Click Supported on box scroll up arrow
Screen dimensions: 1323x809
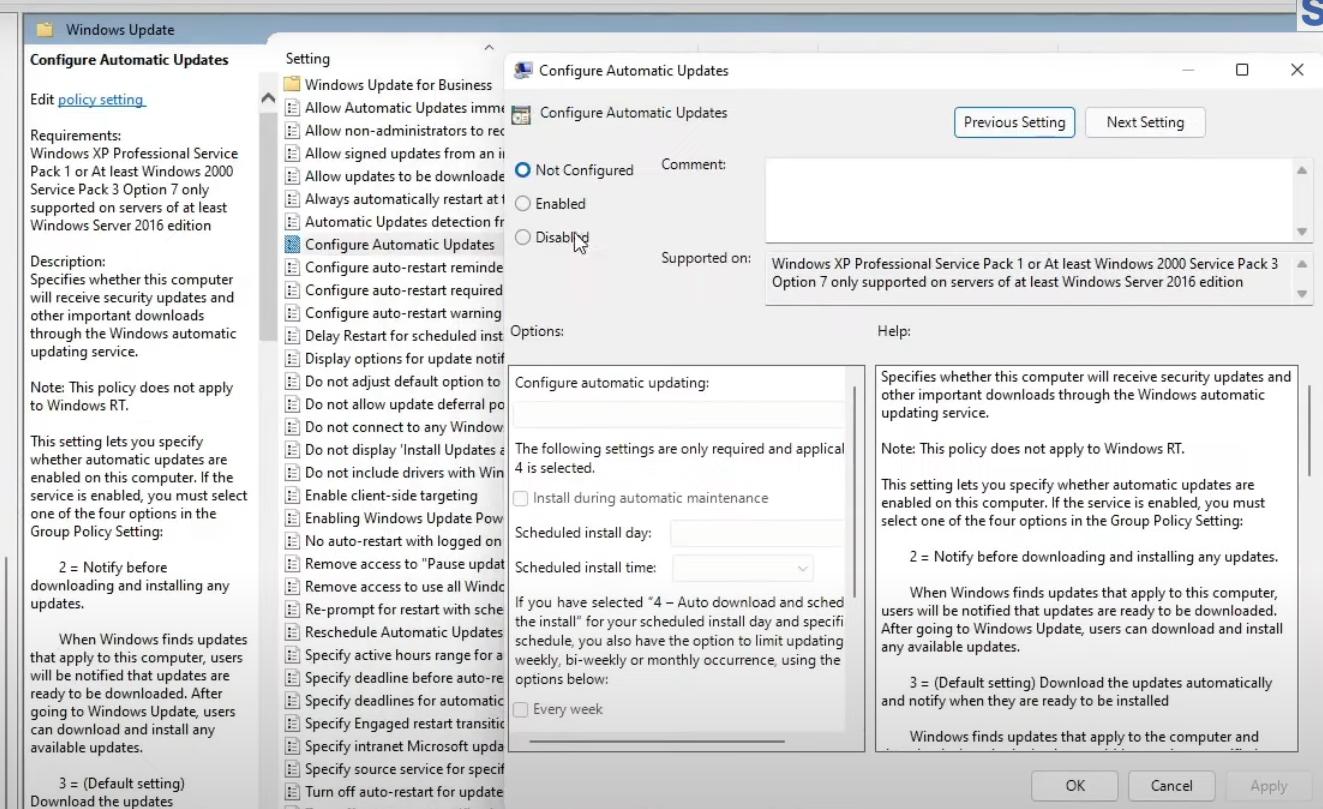pyautogui.click(x=1302, y=264)
